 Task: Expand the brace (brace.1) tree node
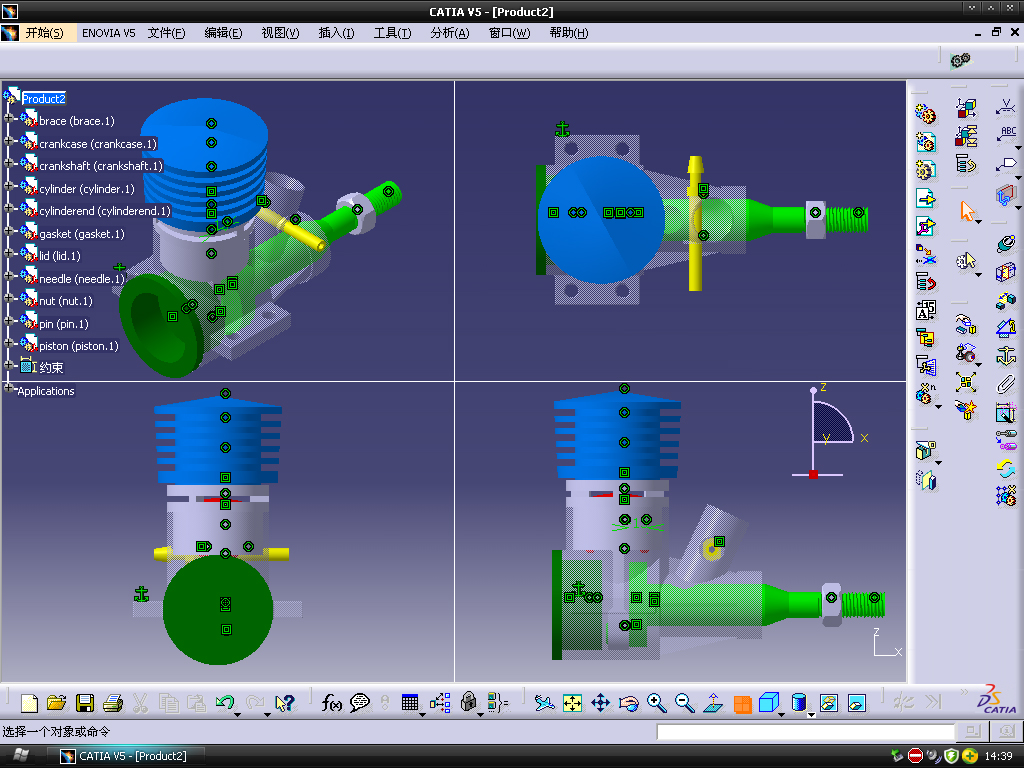(9, 119)
